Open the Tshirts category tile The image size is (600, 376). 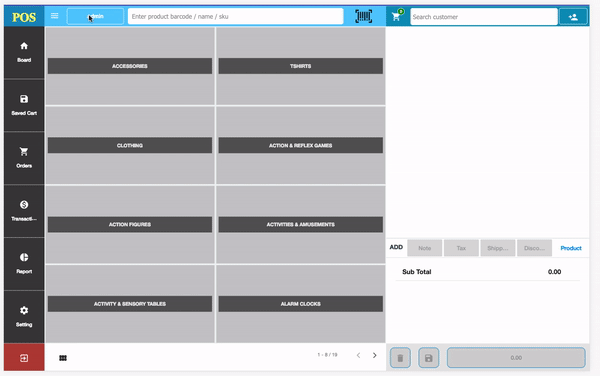(x=300, y=66)
